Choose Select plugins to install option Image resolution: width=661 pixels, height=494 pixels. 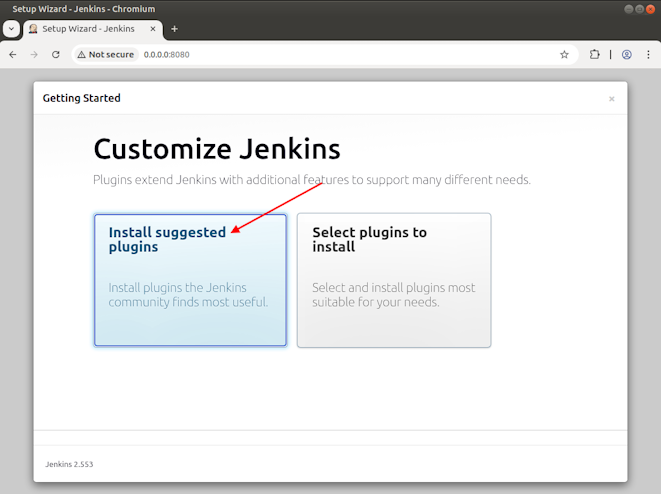point(394,280)
